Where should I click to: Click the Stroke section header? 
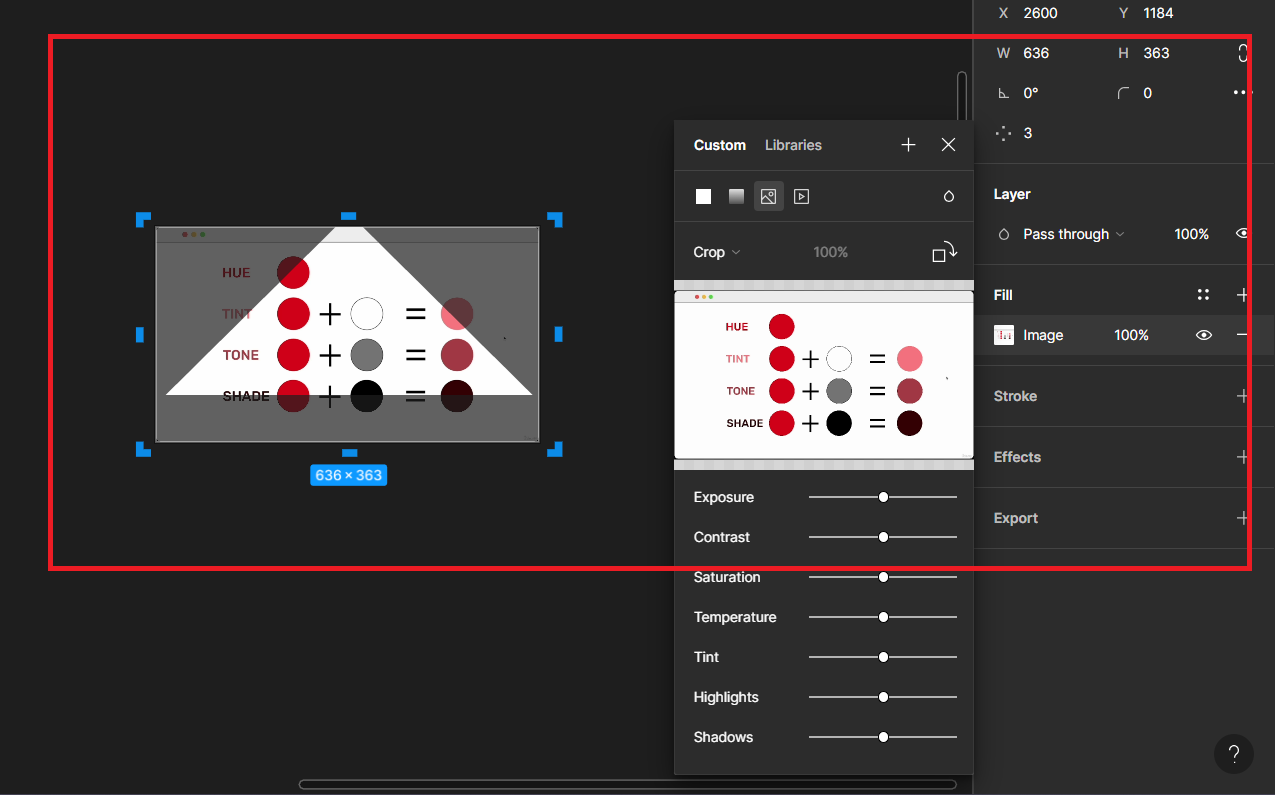pyautogui.click(x=1015, y=396)
